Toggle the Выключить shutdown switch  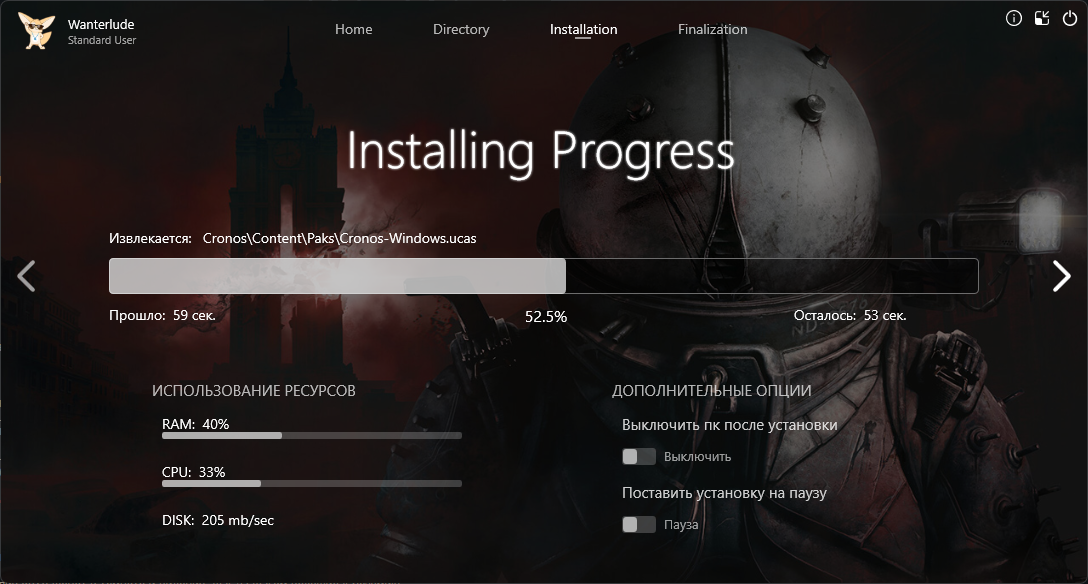639,456
